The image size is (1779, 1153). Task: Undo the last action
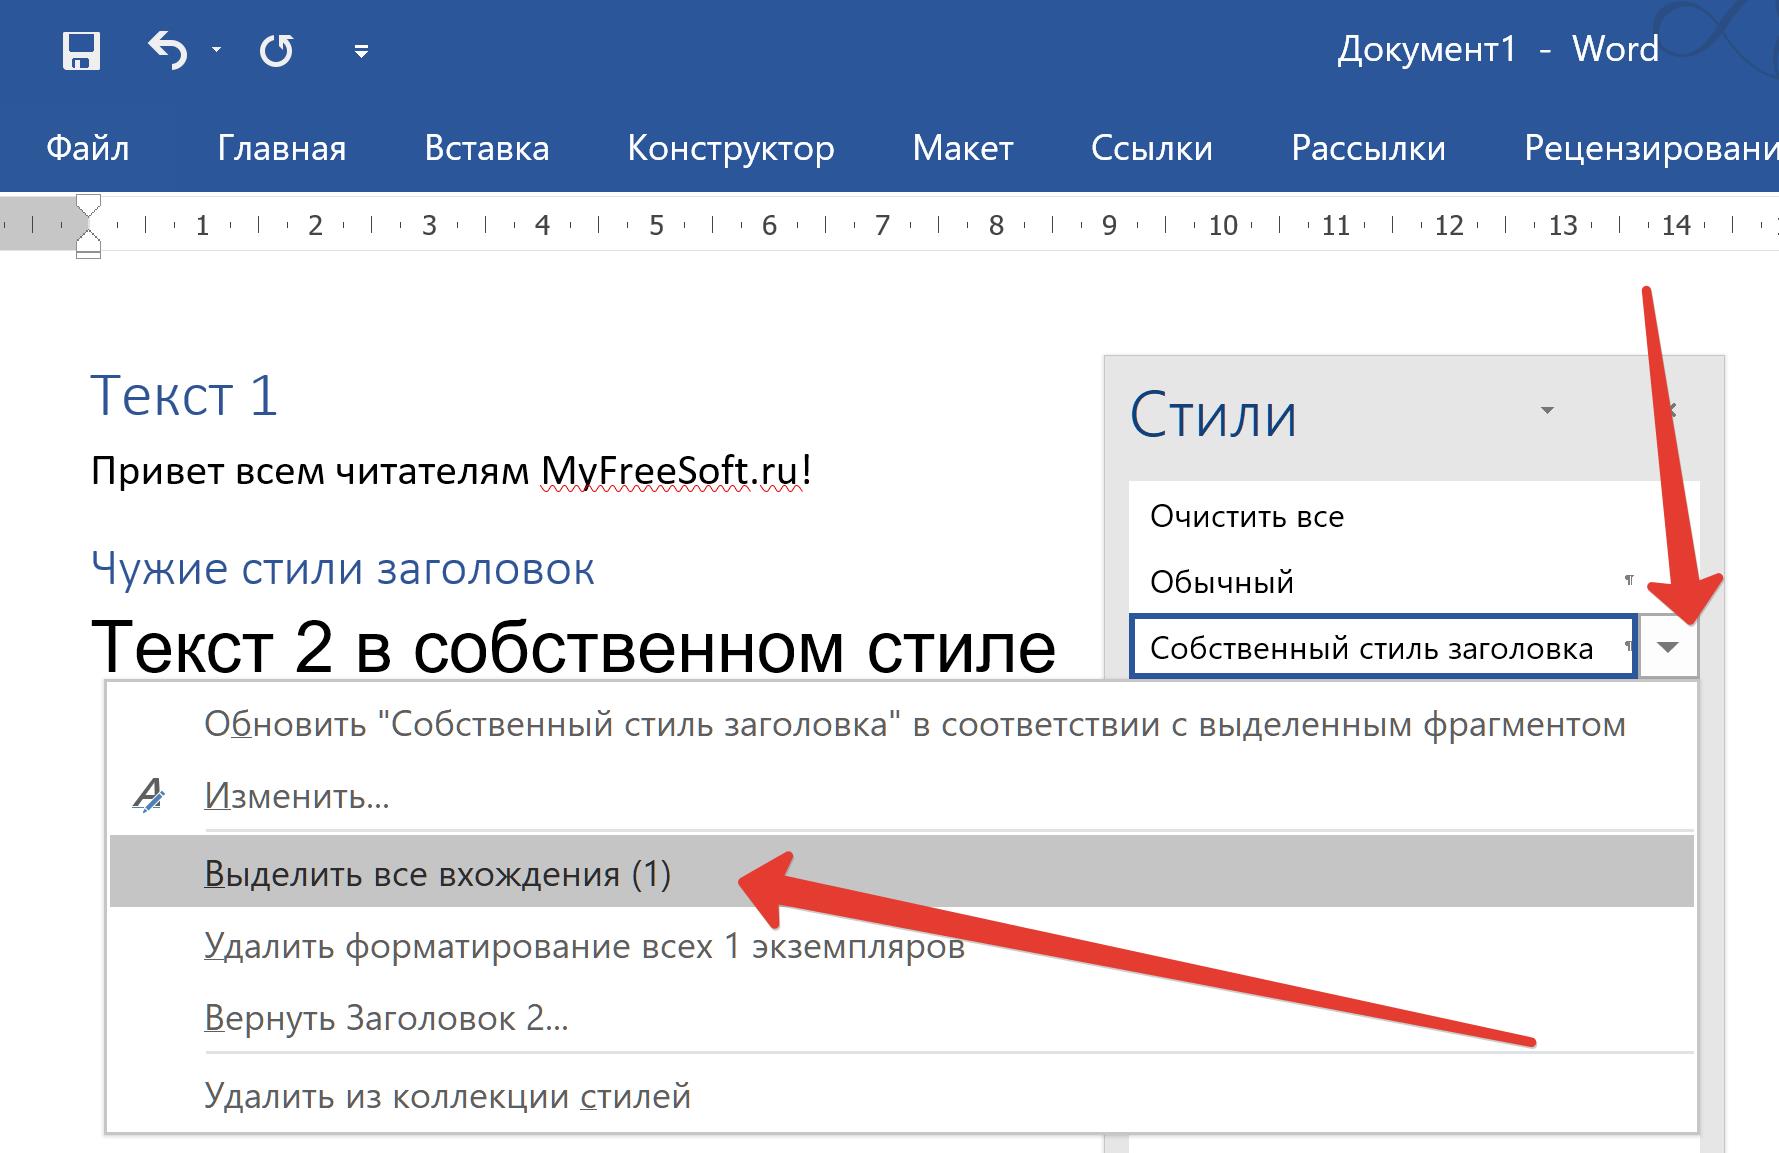click(167, 50)
